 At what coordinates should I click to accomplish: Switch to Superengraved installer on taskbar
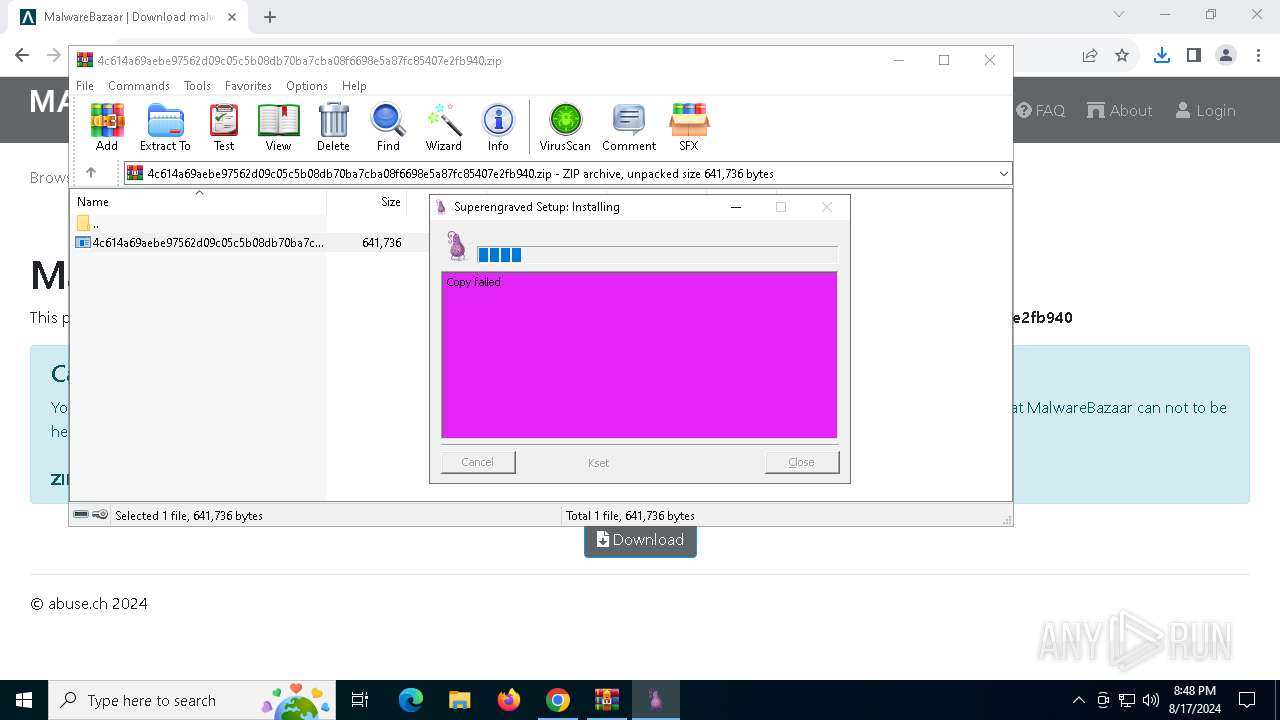pyautogui.click(x=656, y=700)
